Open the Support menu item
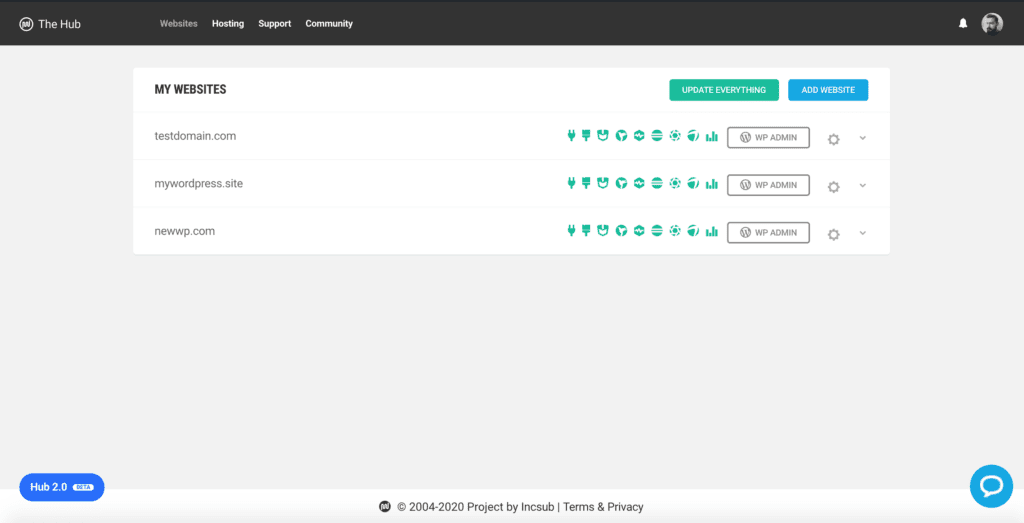The width and height of the screenshot is (1024, 523). [x=274, y=24]
